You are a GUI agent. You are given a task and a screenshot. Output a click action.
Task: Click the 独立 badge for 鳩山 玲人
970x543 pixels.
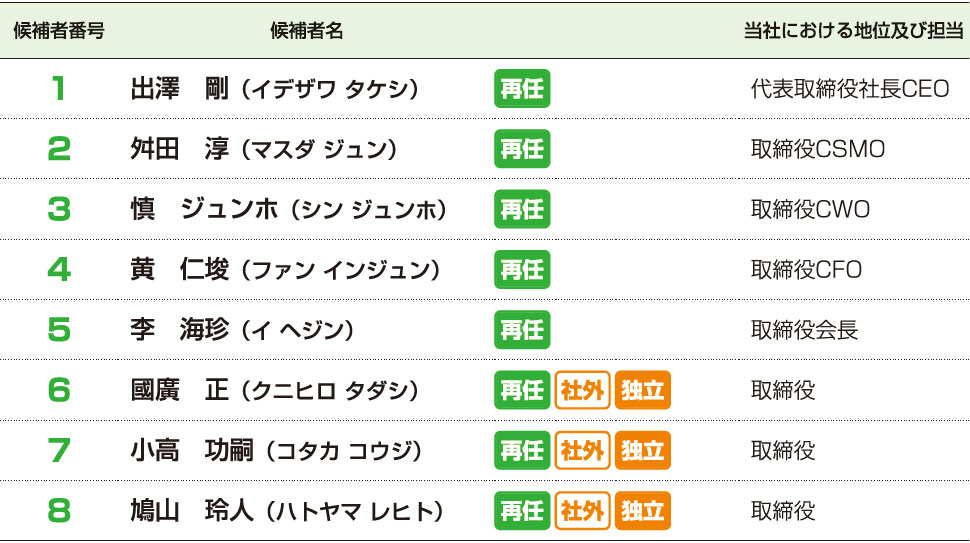642,510
